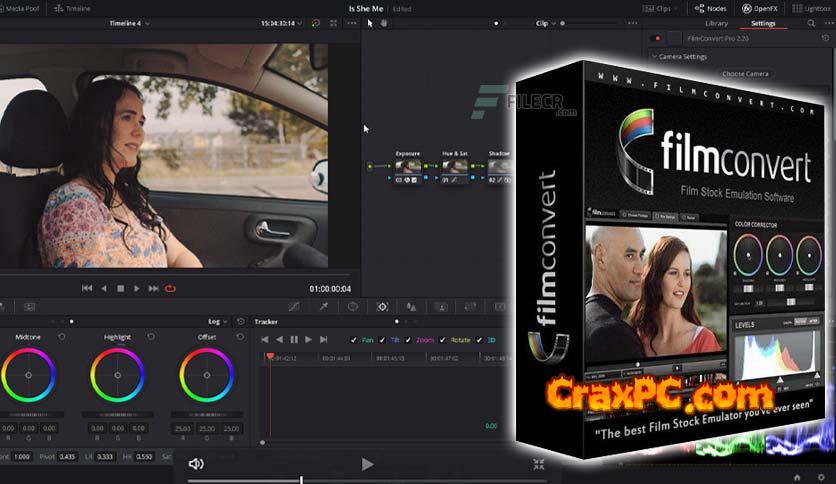Click the Choose Camera button
836x484 pixels.
point(745,74)
